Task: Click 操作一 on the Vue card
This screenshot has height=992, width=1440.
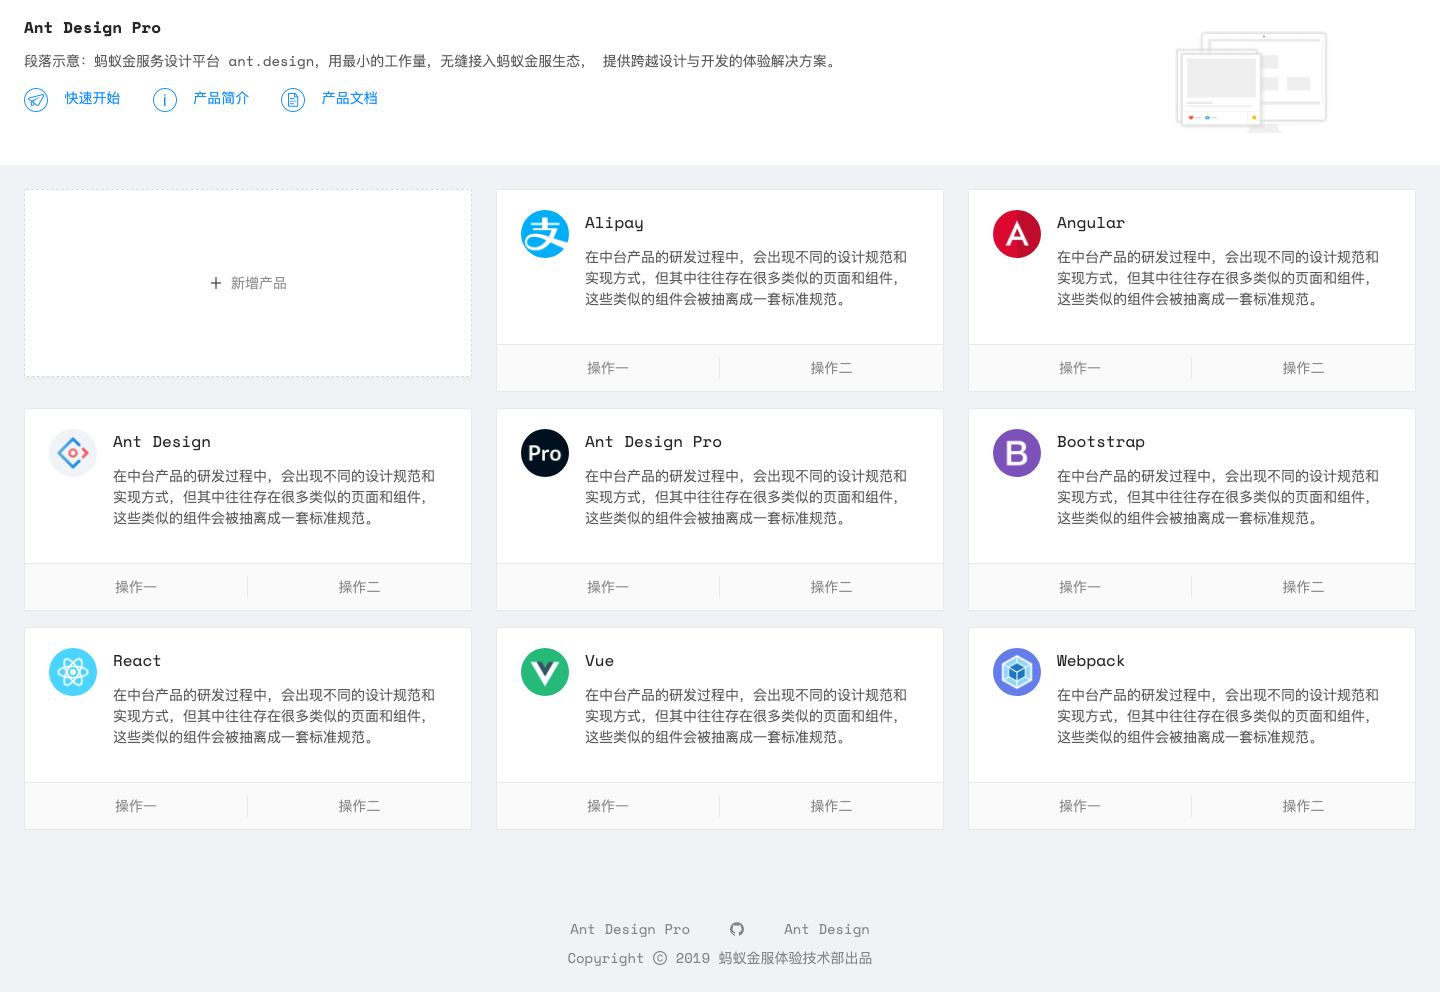Action: 608,806
